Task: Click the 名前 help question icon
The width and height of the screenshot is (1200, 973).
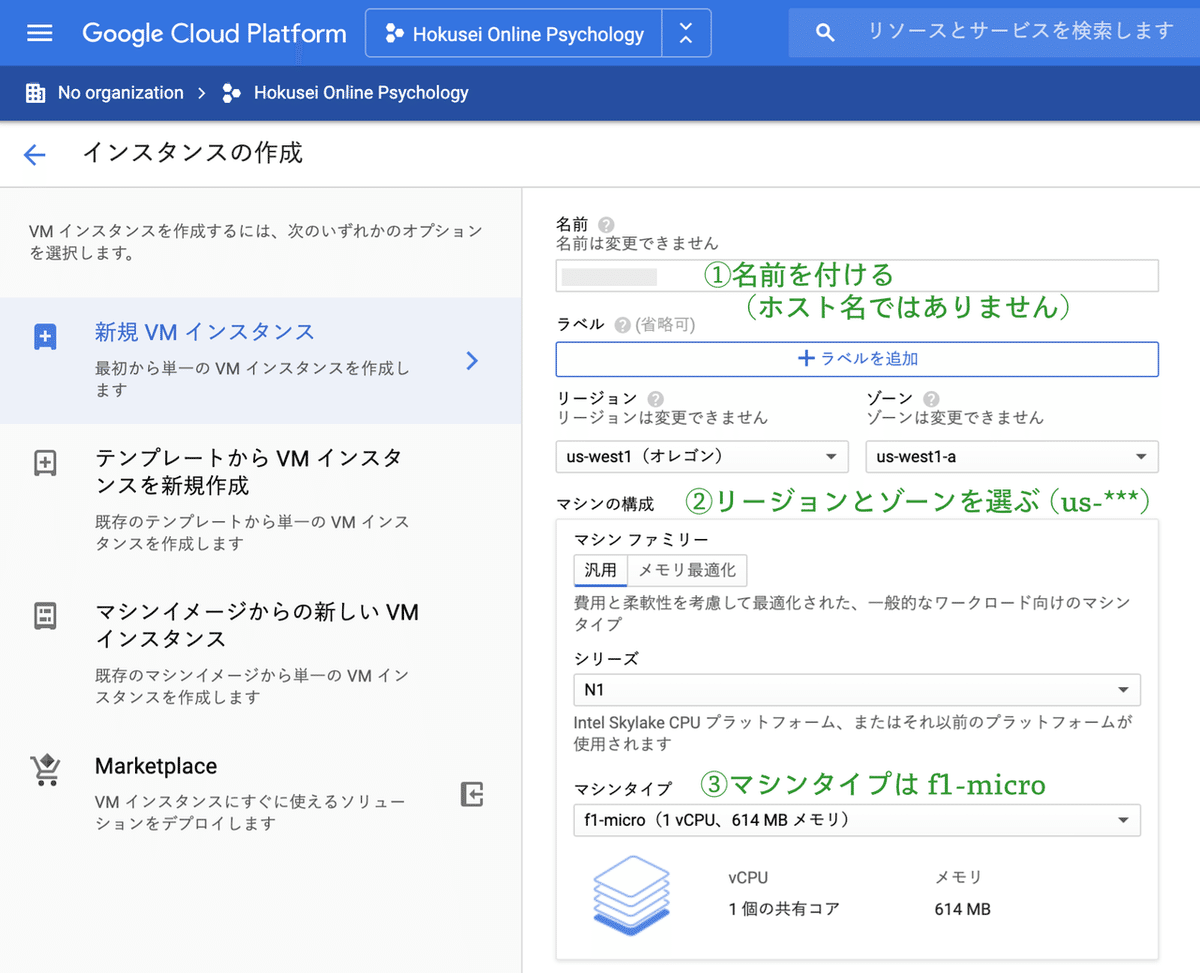Action: [x=605, y=225]
